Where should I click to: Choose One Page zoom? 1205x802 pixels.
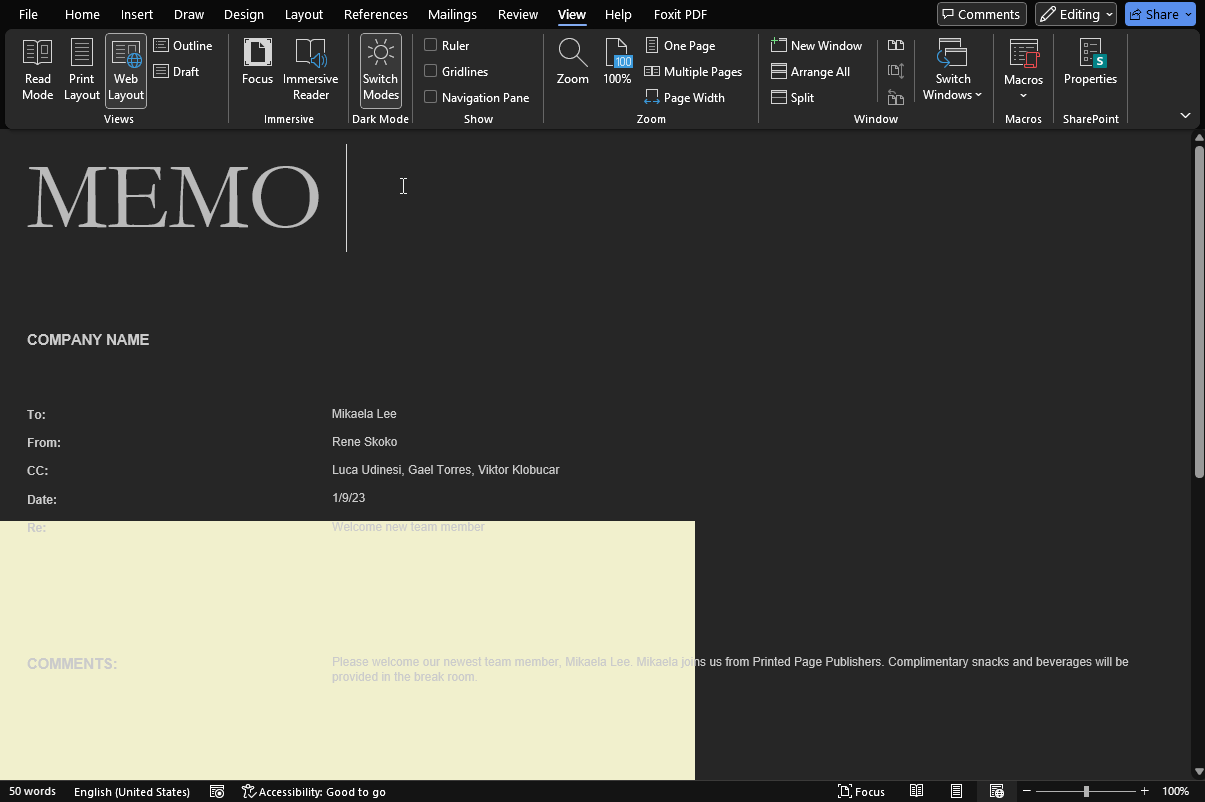click(679, 46)
